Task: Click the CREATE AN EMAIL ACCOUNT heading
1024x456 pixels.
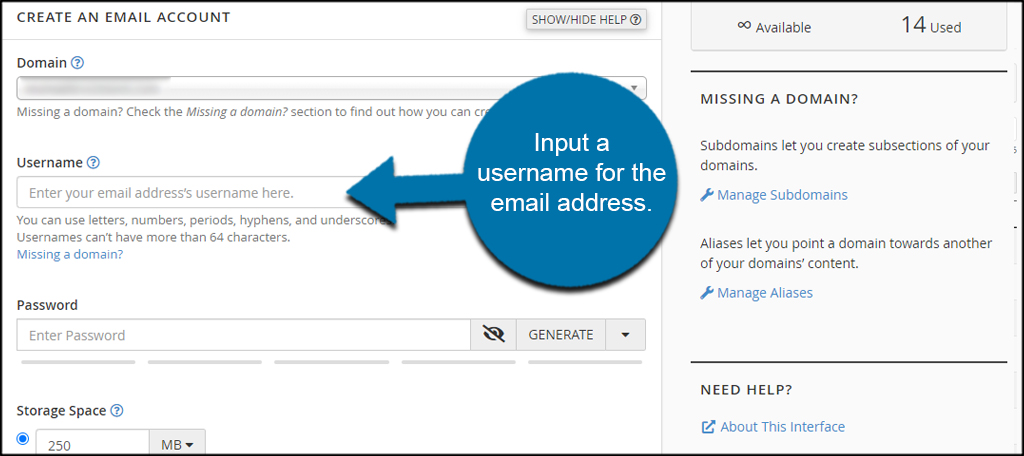Action: tap(123, 17)
